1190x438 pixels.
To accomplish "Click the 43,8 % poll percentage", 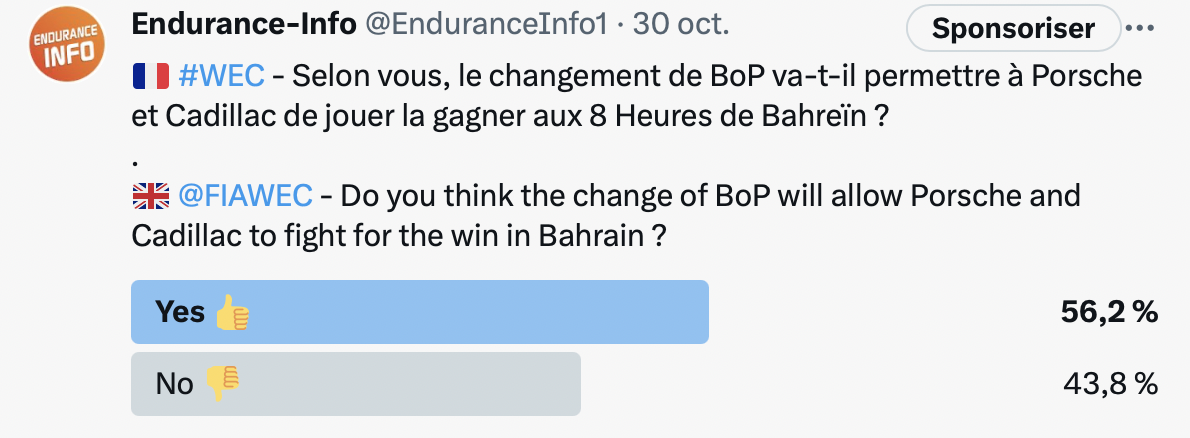I will (1110, 384).
